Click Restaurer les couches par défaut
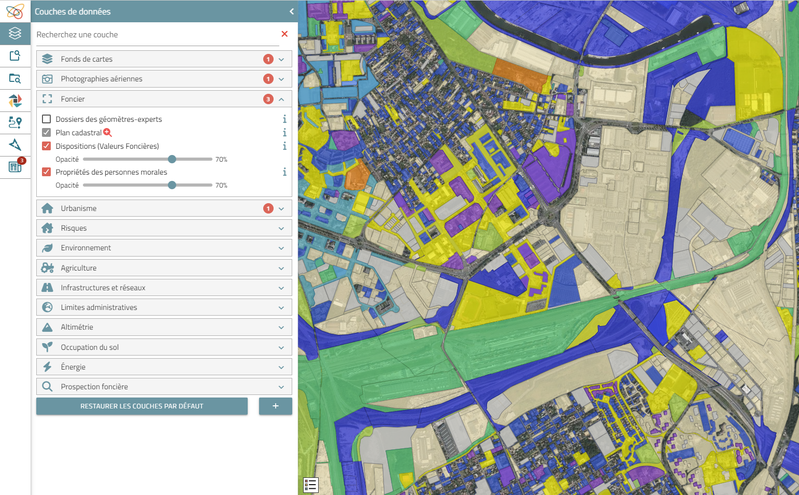The image size is (799, 495). point(141,406)
